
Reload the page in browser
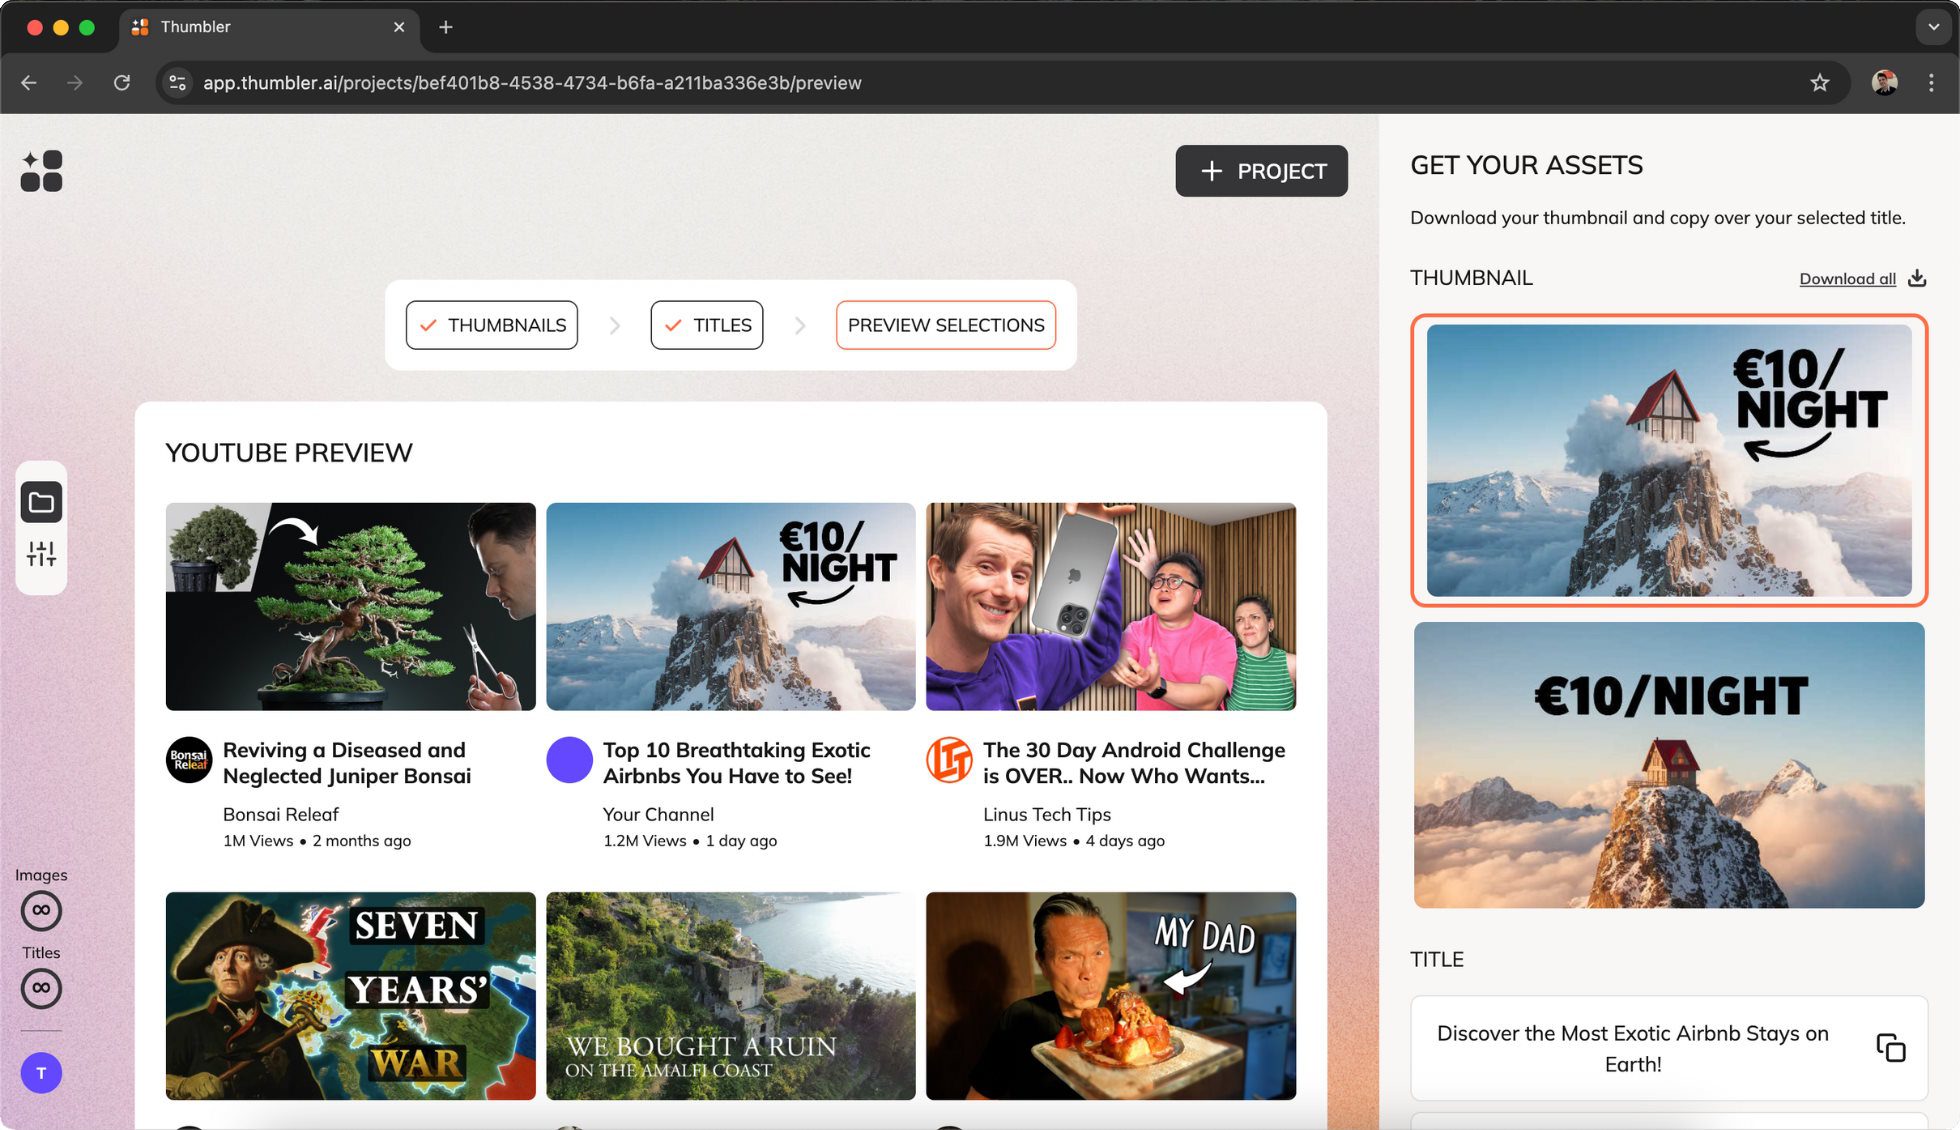[x=122, y=83]
